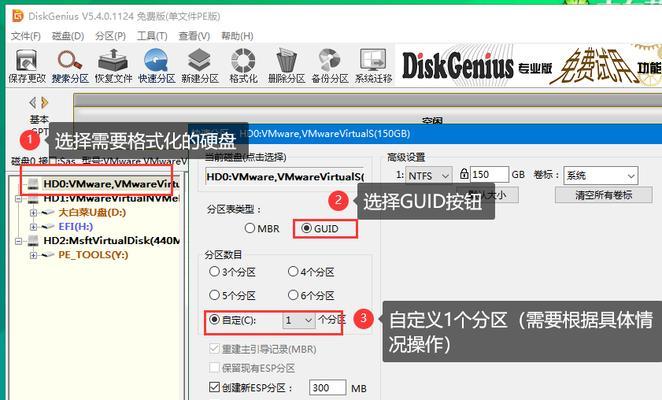Choose the 3个分区 option
This screenshot has height=400, width=662.
point(214,272)
